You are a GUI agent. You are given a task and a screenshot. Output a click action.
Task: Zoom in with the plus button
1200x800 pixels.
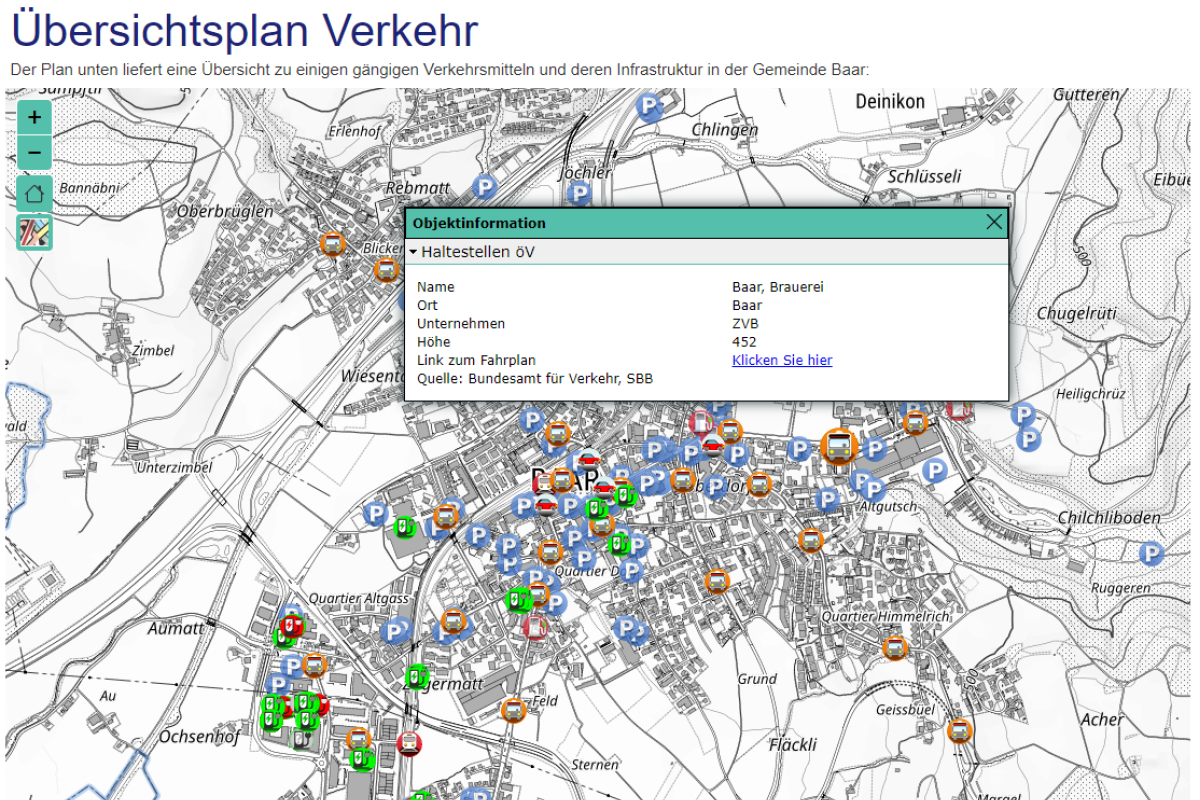(x=34, y=117)
